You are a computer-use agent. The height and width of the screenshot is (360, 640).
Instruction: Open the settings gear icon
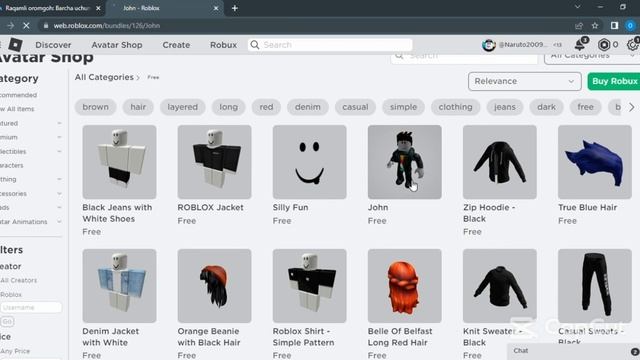[633, 44]
